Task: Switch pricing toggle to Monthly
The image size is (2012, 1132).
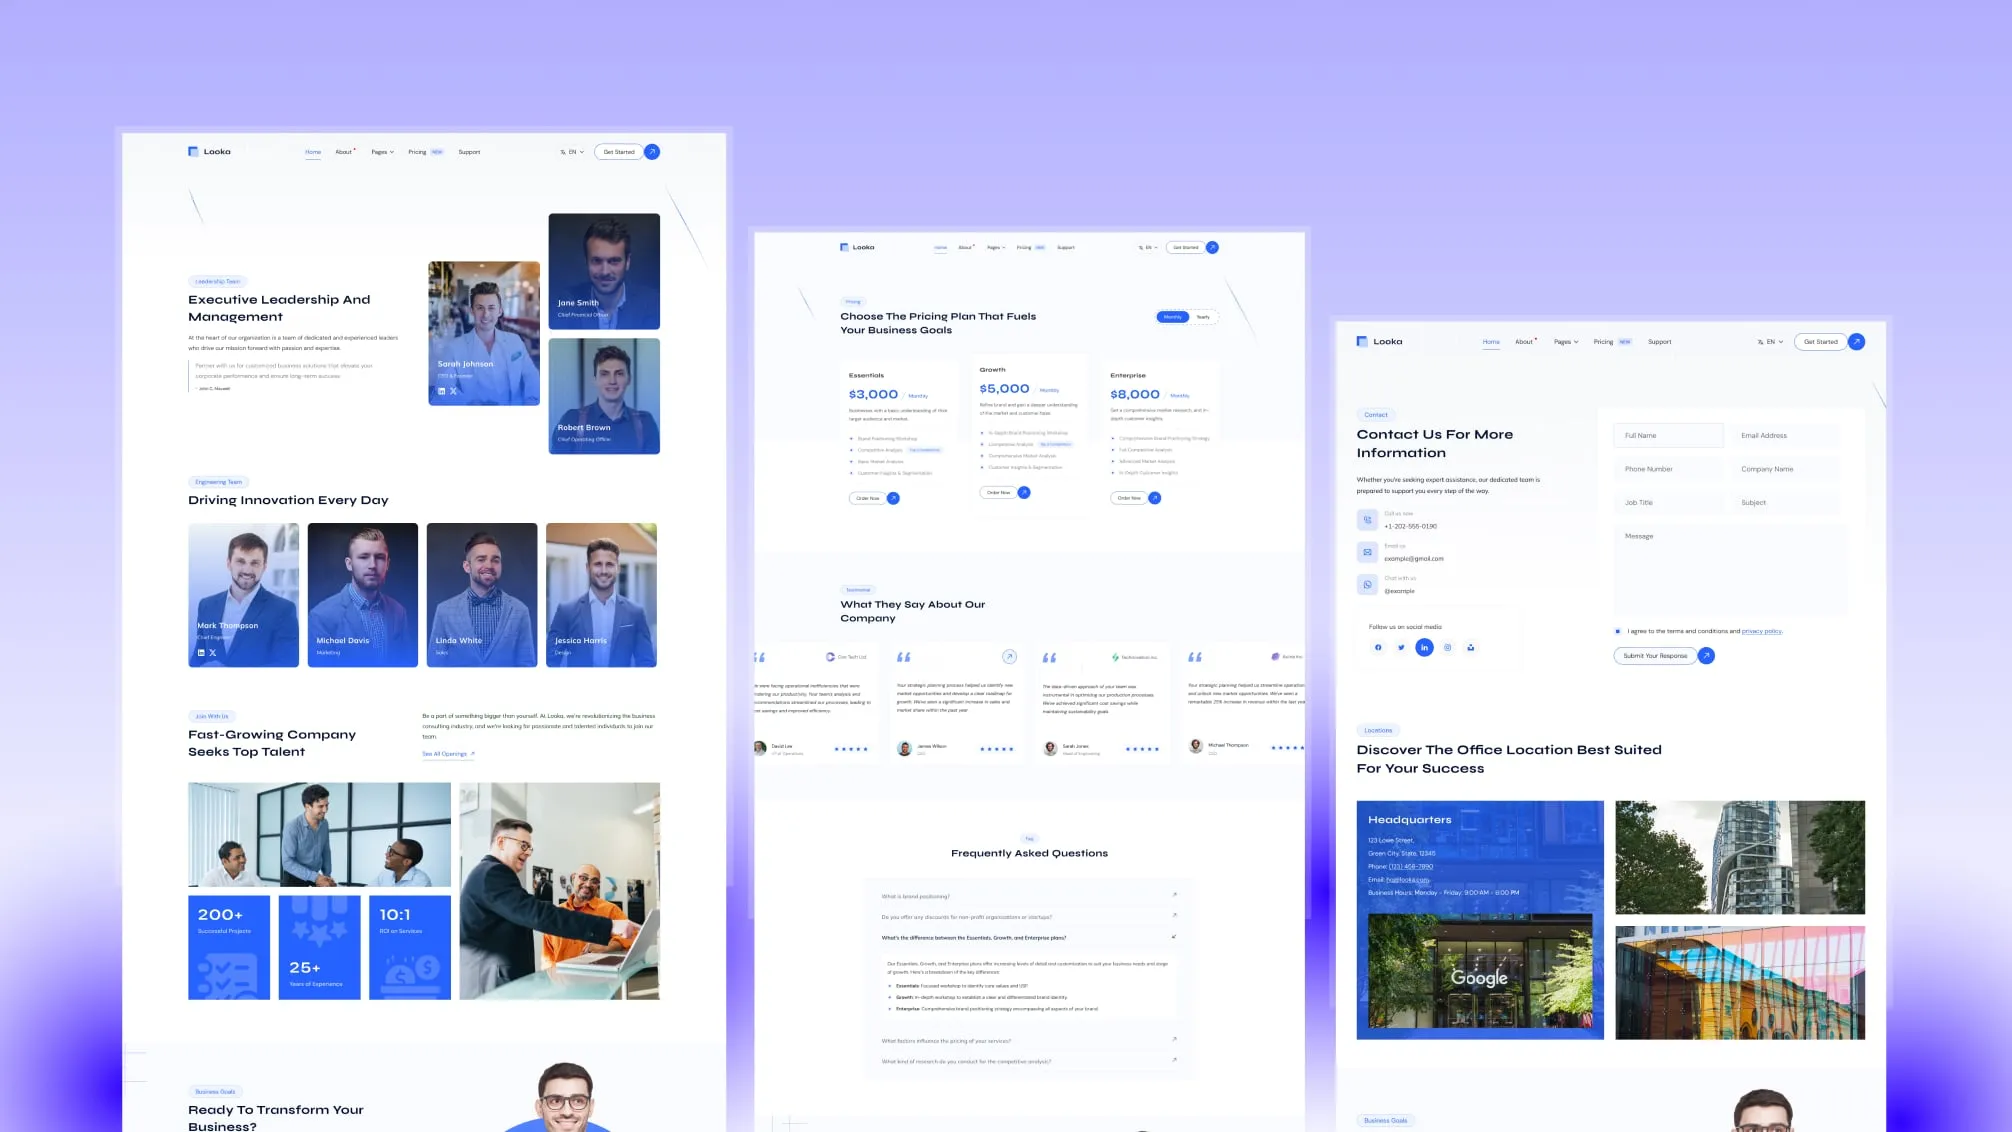Action: [1172, 317]
